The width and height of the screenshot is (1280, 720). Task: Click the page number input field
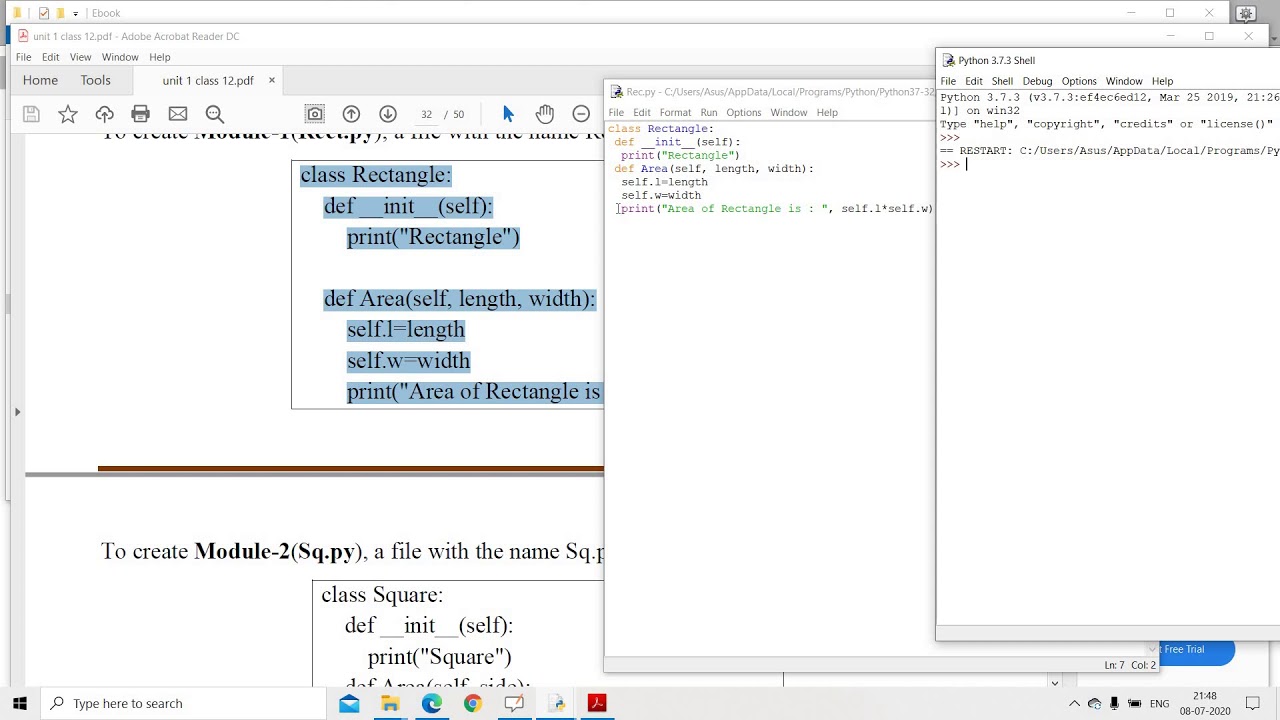point(427,114)
